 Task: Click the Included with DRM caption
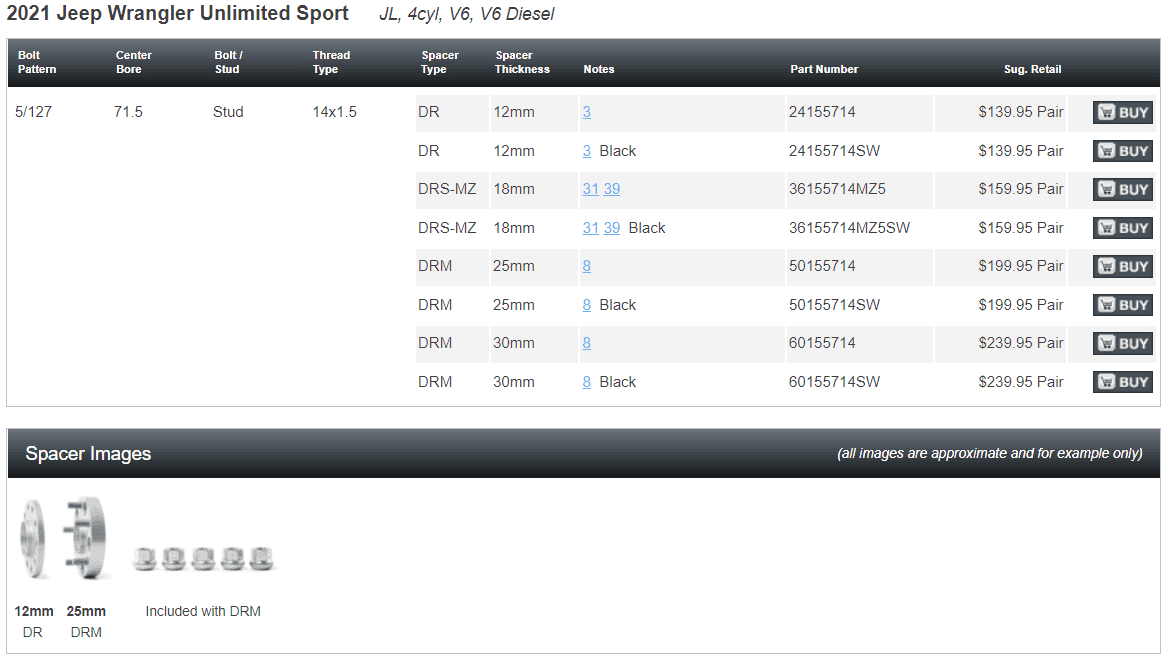pyautogui.click(x=203, y=612)
